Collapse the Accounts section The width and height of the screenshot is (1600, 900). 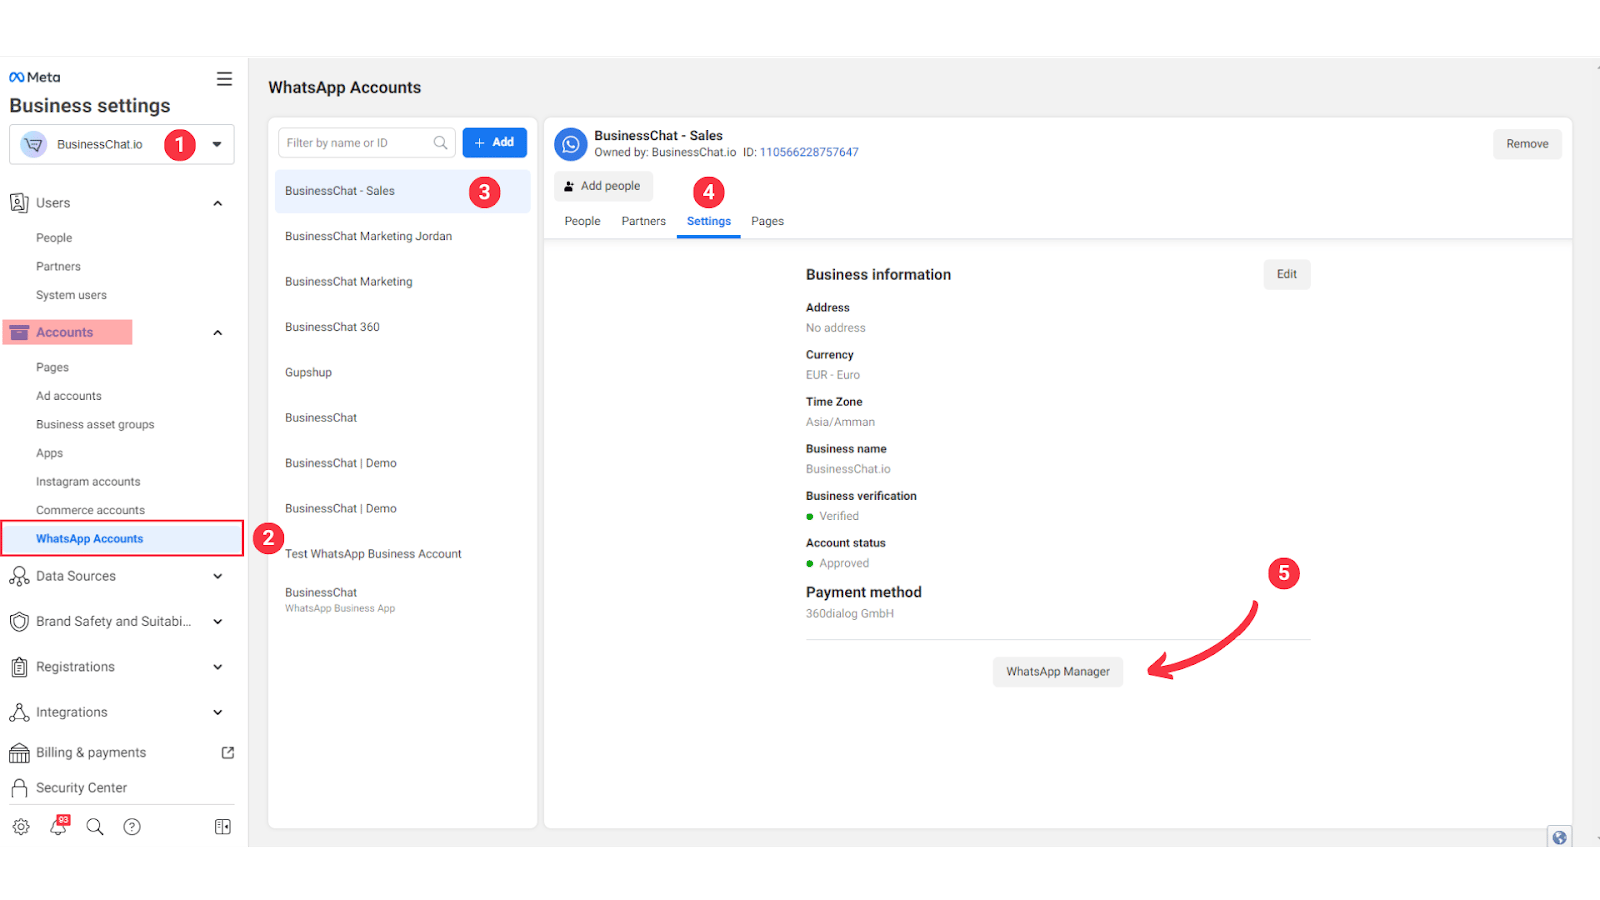[218, 333]
